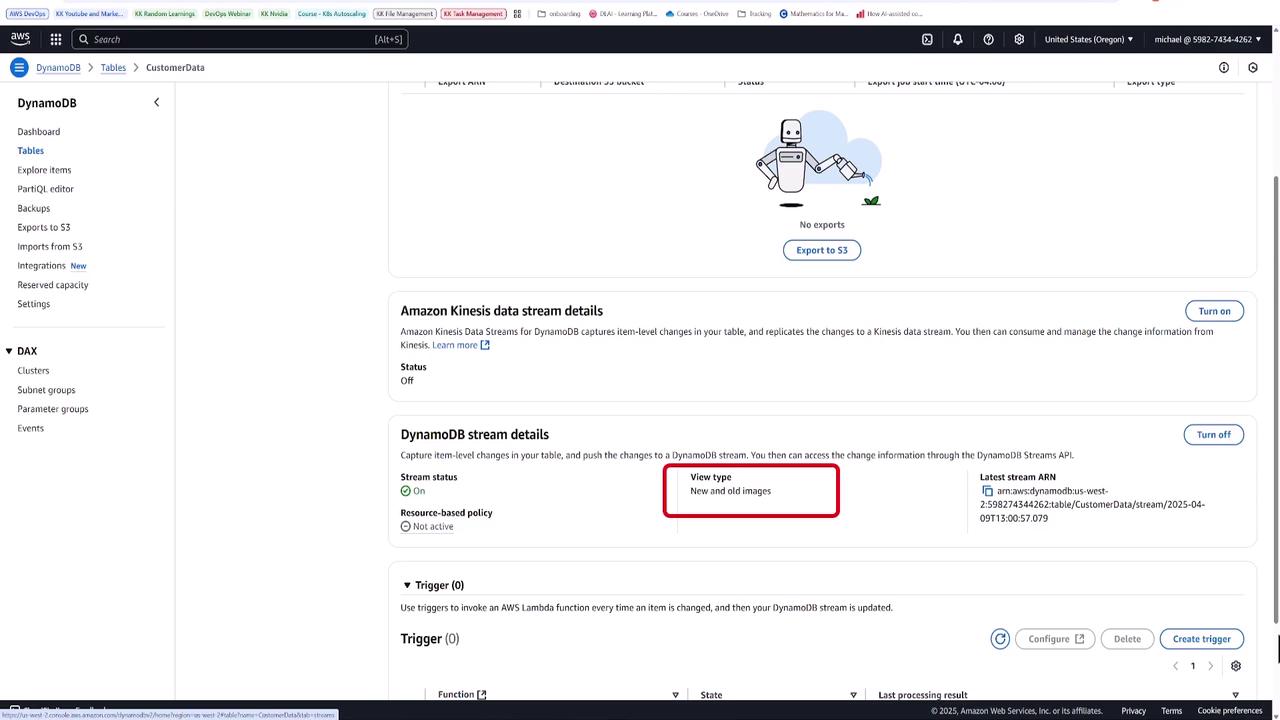
Task: Select Tables in the sidebar
Action: pos(31,151)
